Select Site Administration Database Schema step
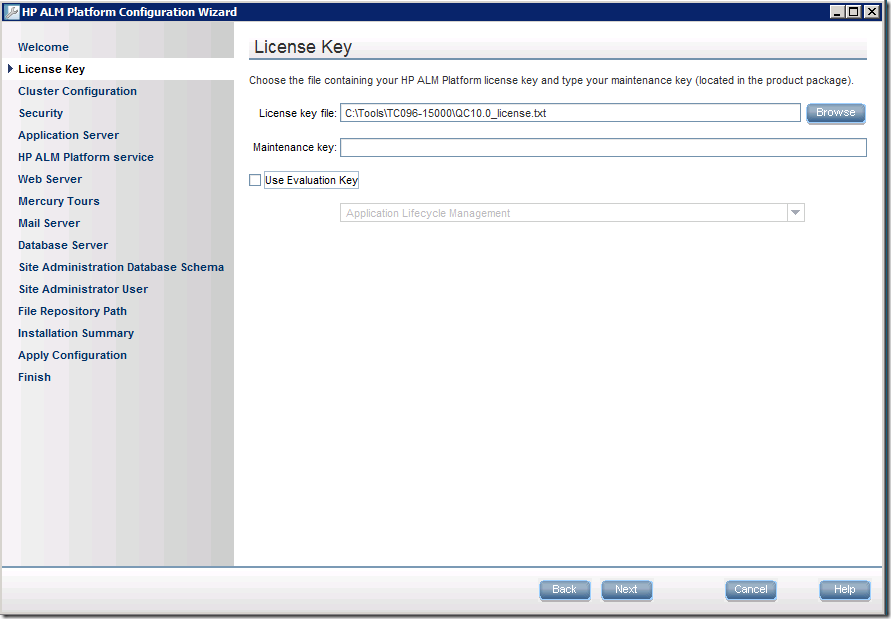The image size is (891, 619). point(121,267)
